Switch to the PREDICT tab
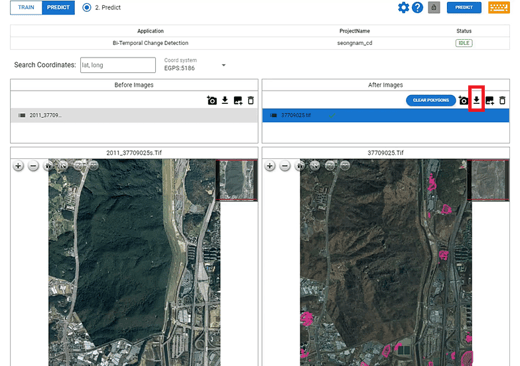520x366 pixels. pos(58,7)
